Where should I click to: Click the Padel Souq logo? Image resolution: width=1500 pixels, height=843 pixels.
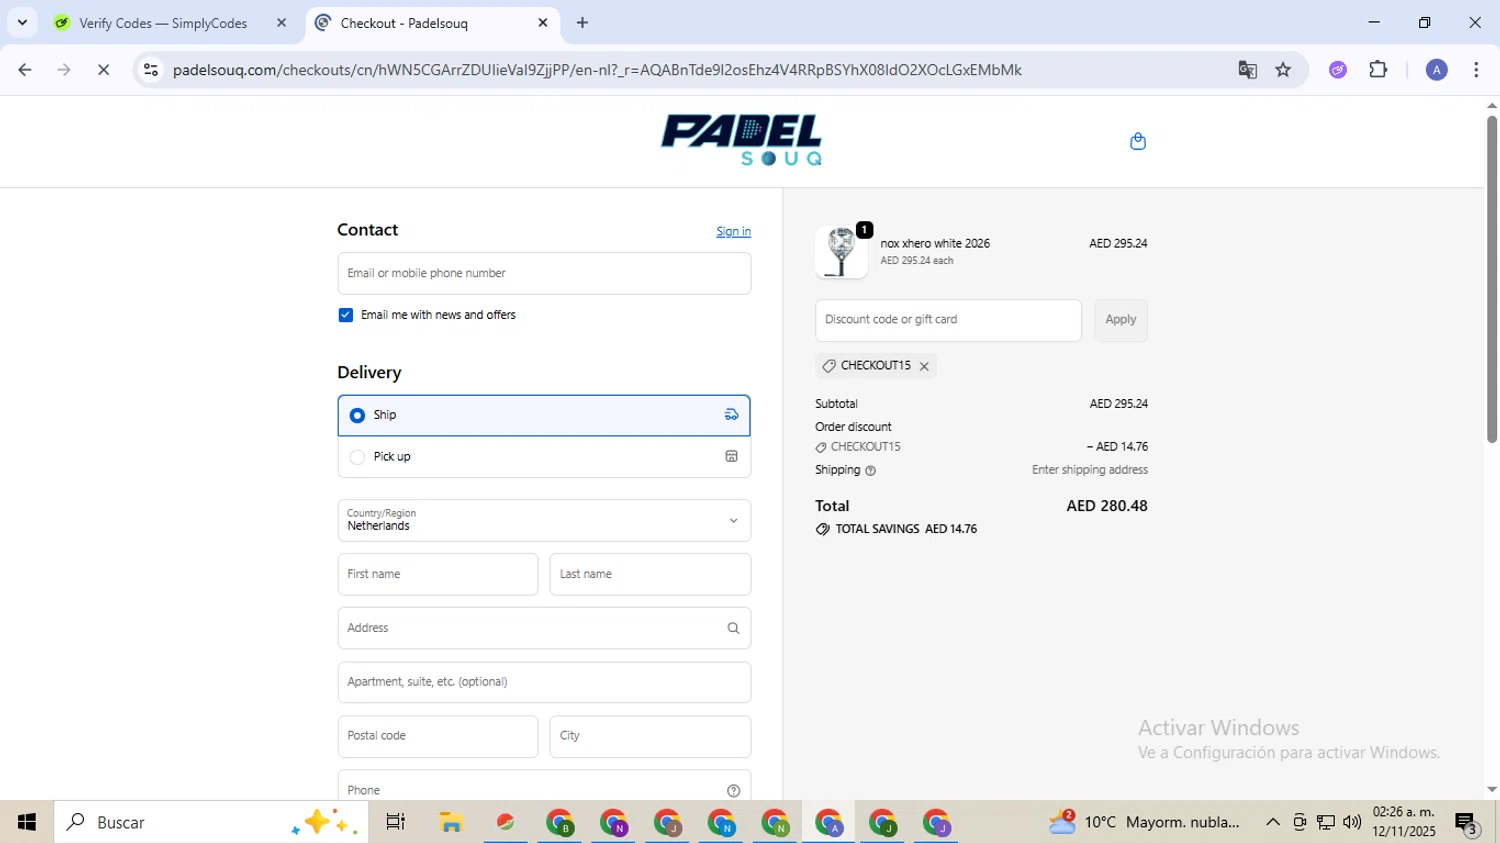(x=741, y=140)
